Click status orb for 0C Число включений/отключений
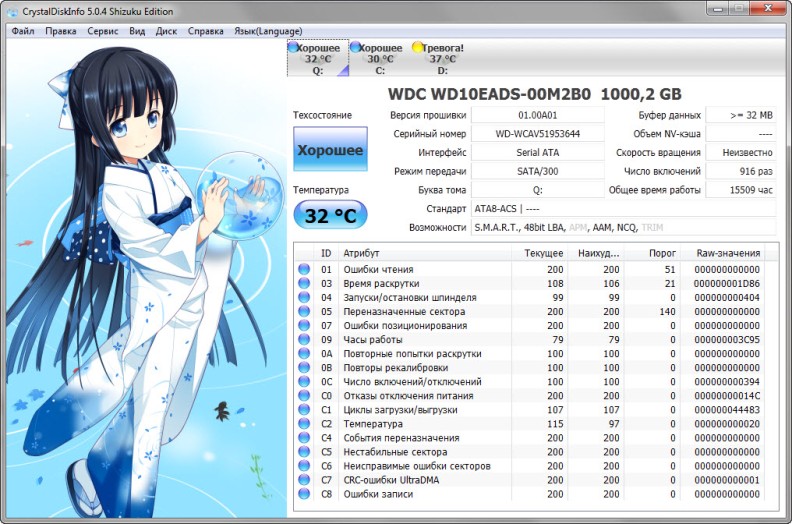The width and height of the screenshot is (792, 524). click(304, 382)
